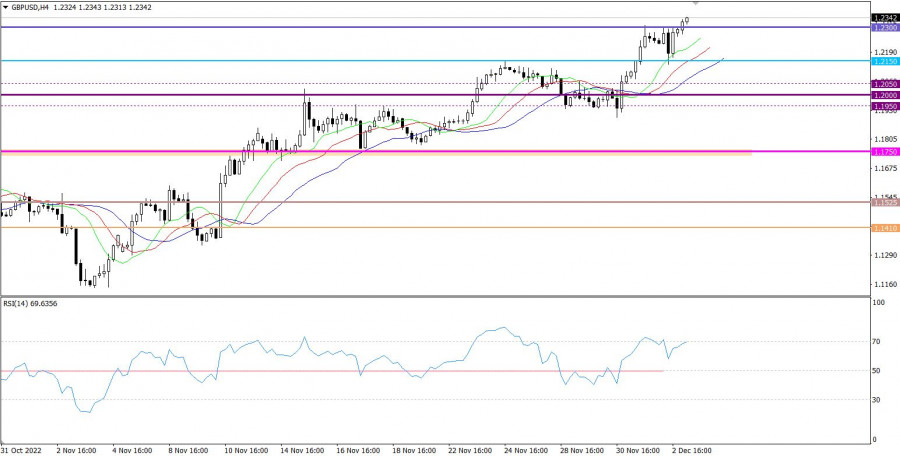Click the RSI 70 scale value
This screenshot has height=456, width=900.
(877, 342)
